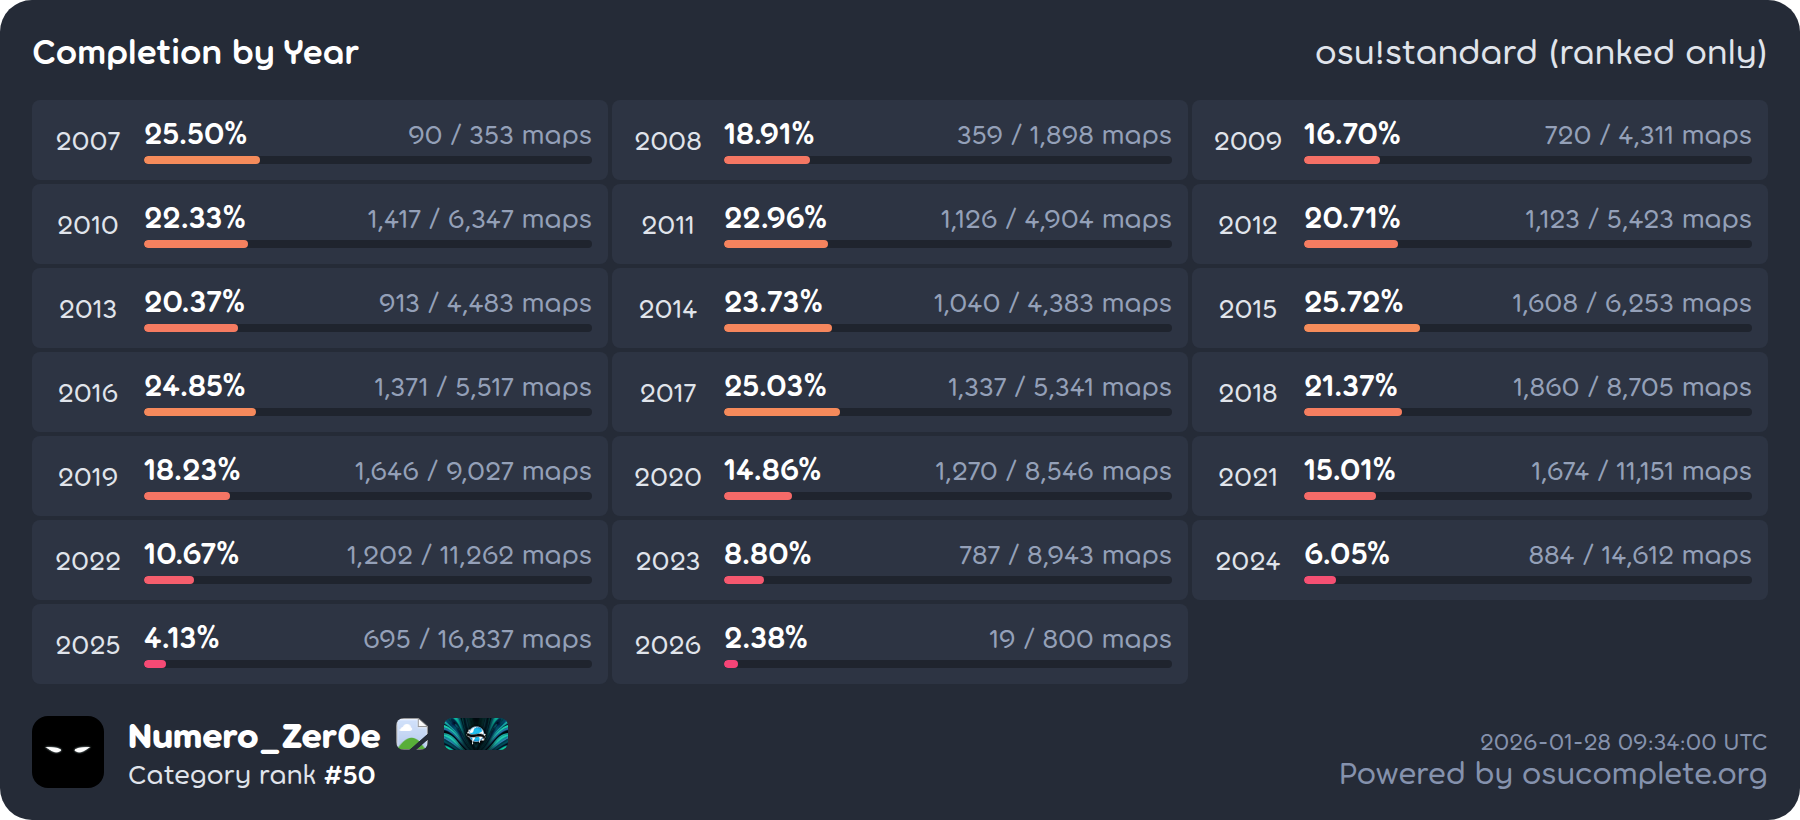
Task: Click the 2026 completion progress bar
Action: click(947, 664)
